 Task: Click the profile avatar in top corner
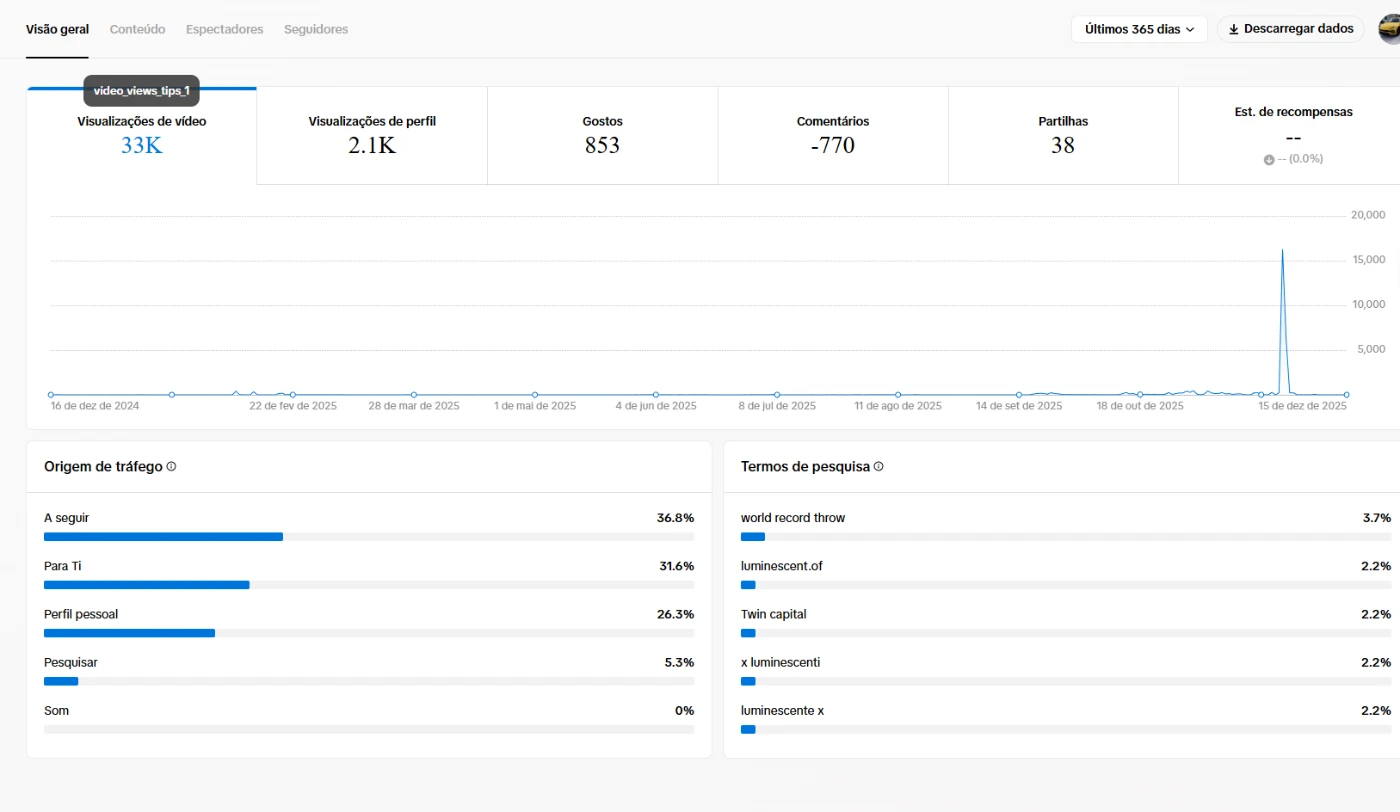click(1390, 30)
